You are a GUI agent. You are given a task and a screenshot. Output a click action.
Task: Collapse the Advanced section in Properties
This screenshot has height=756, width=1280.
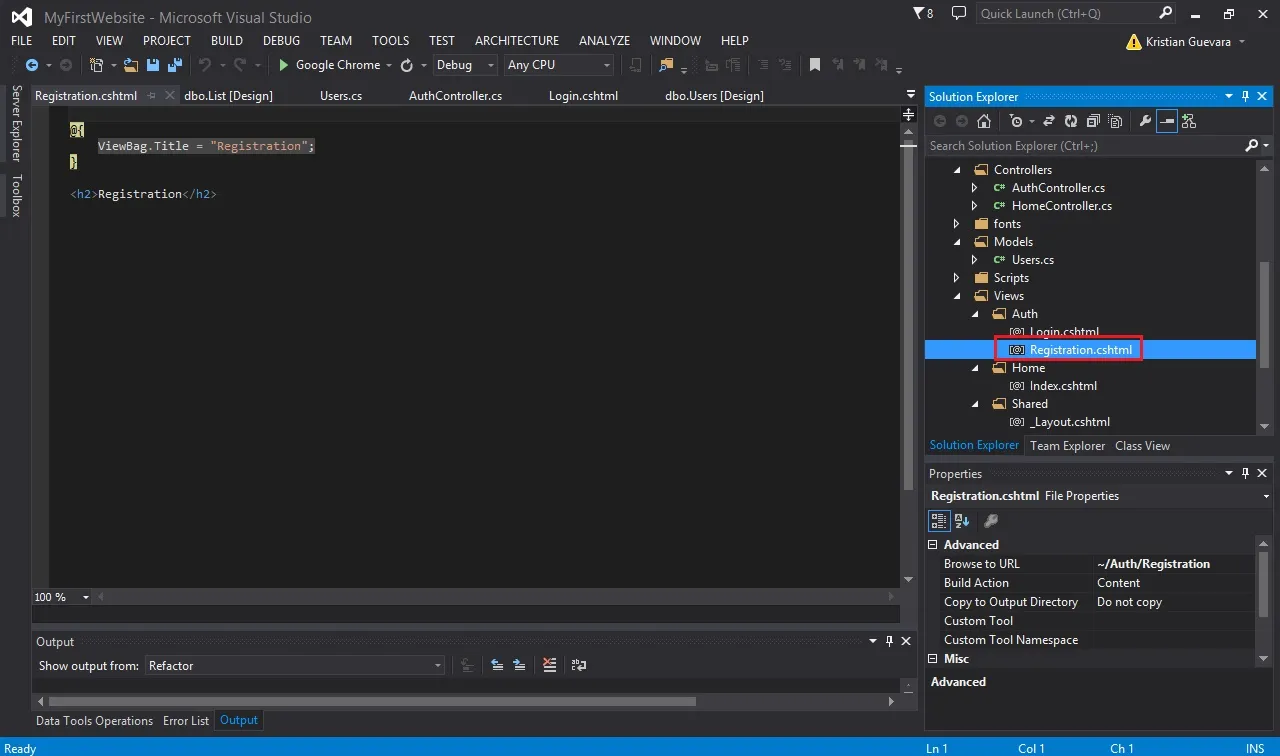(x=933, y=545)
